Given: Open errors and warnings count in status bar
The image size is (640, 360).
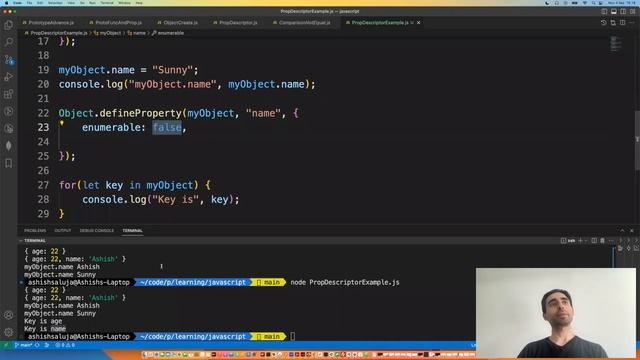Looking at the screenshot, I should 65,345.
